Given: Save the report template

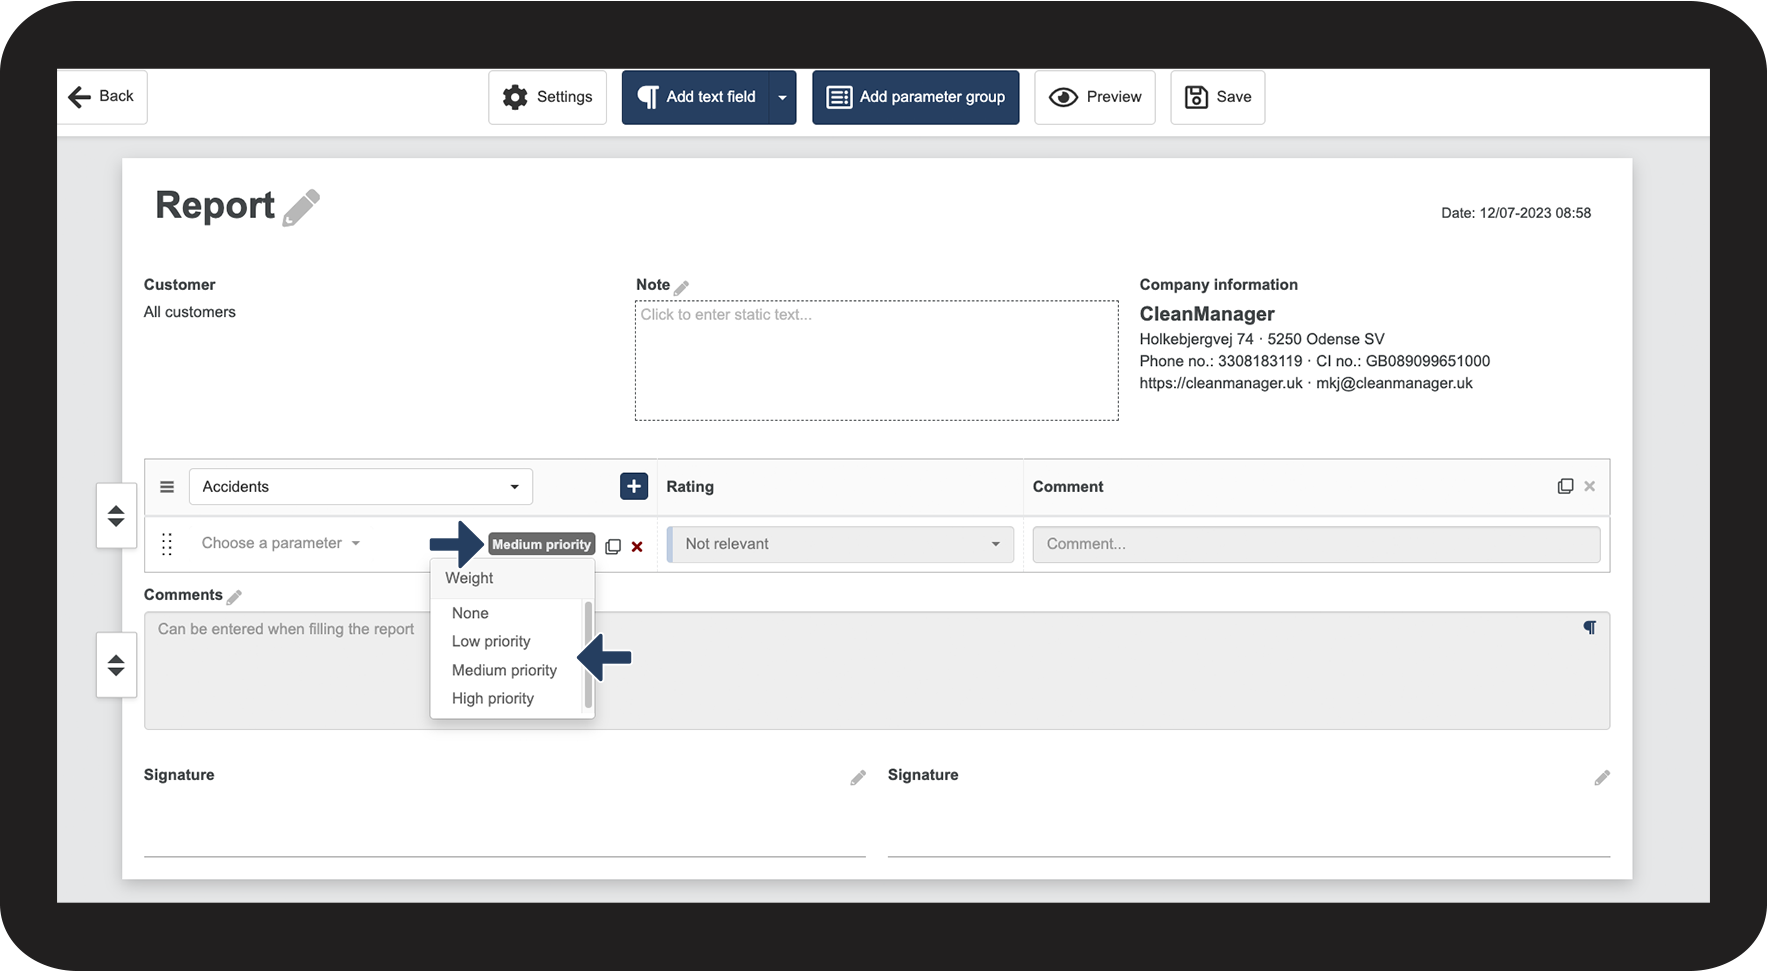Looking at the screenshot, I should [x=1218, y=97].
